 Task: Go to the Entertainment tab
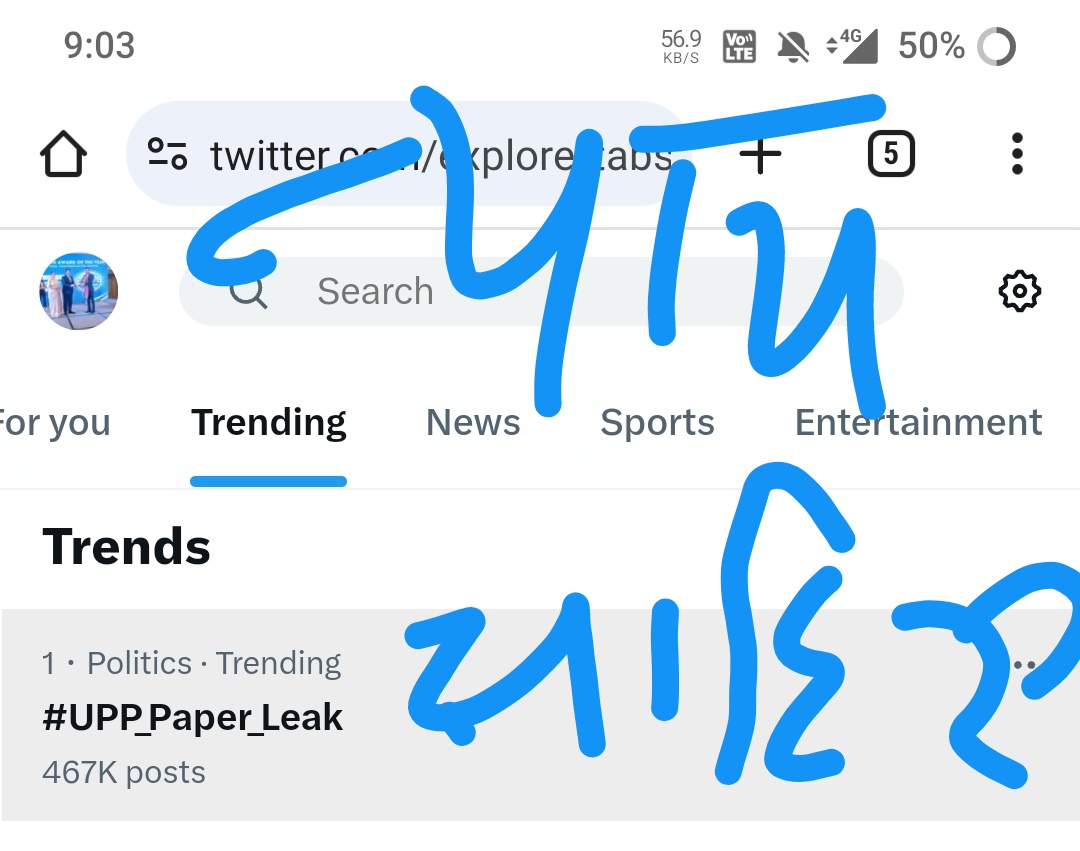pos(918,422)
